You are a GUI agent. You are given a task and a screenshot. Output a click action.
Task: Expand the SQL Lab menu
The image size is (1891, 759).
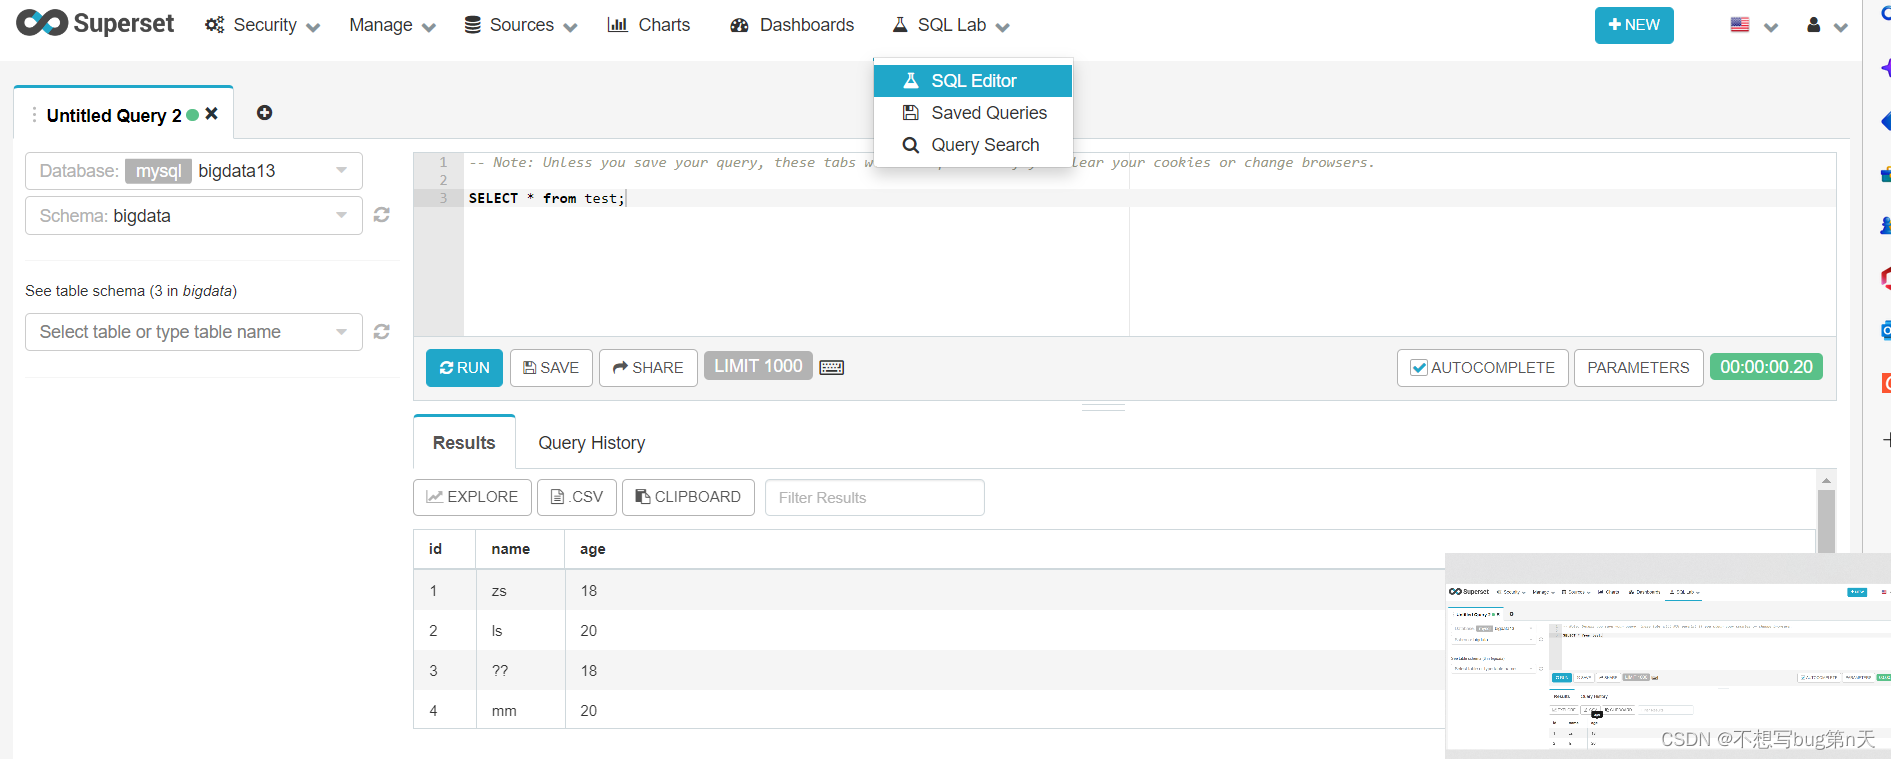tap(951, 25)
